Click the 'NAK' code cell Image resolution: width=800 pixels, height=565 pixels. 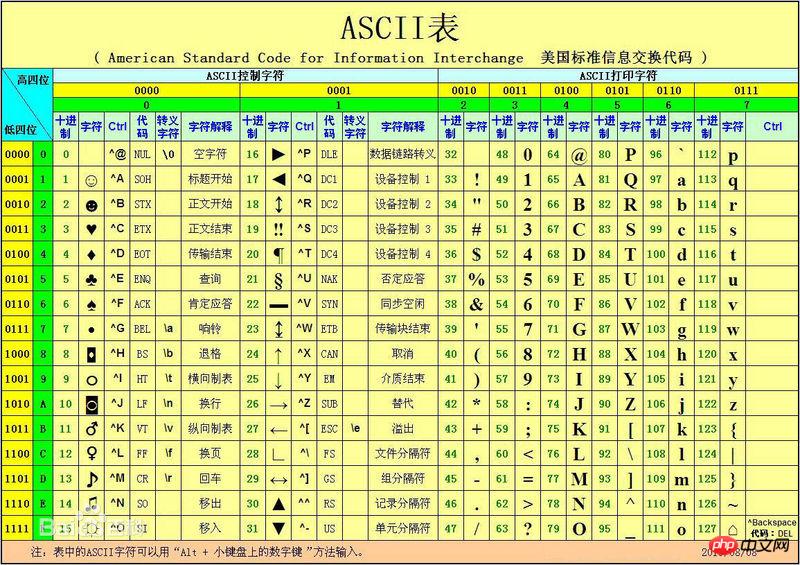tap(330, 279)
